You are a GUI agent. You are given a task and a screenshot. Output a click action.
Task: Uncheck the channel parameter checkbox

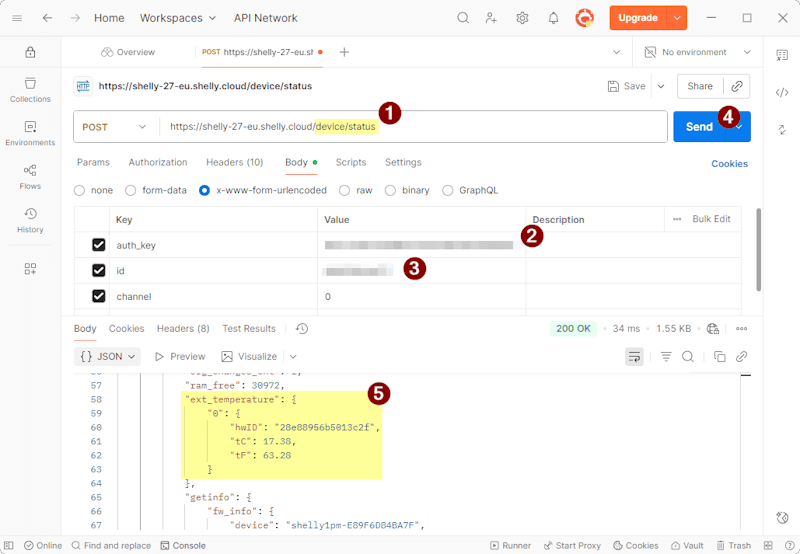[x=98, y=296]
